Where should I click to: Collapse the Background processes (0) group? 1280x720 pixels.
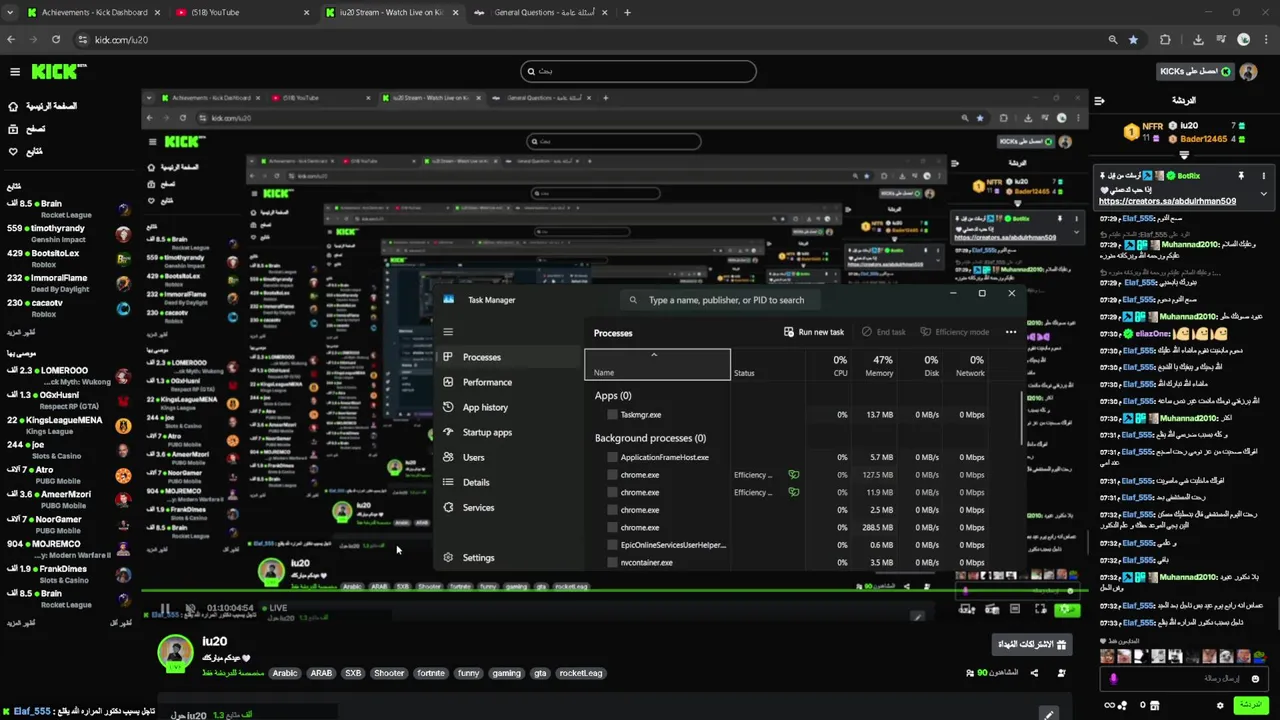tap(650, 438)
